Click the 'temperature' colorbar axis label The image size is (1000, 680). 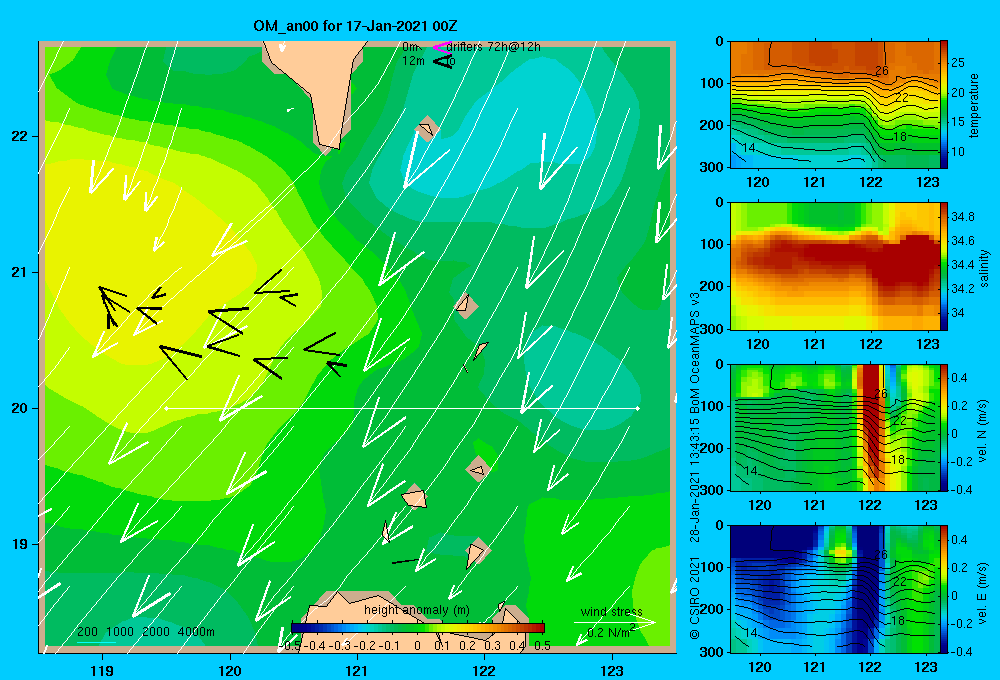pos(974,105)
